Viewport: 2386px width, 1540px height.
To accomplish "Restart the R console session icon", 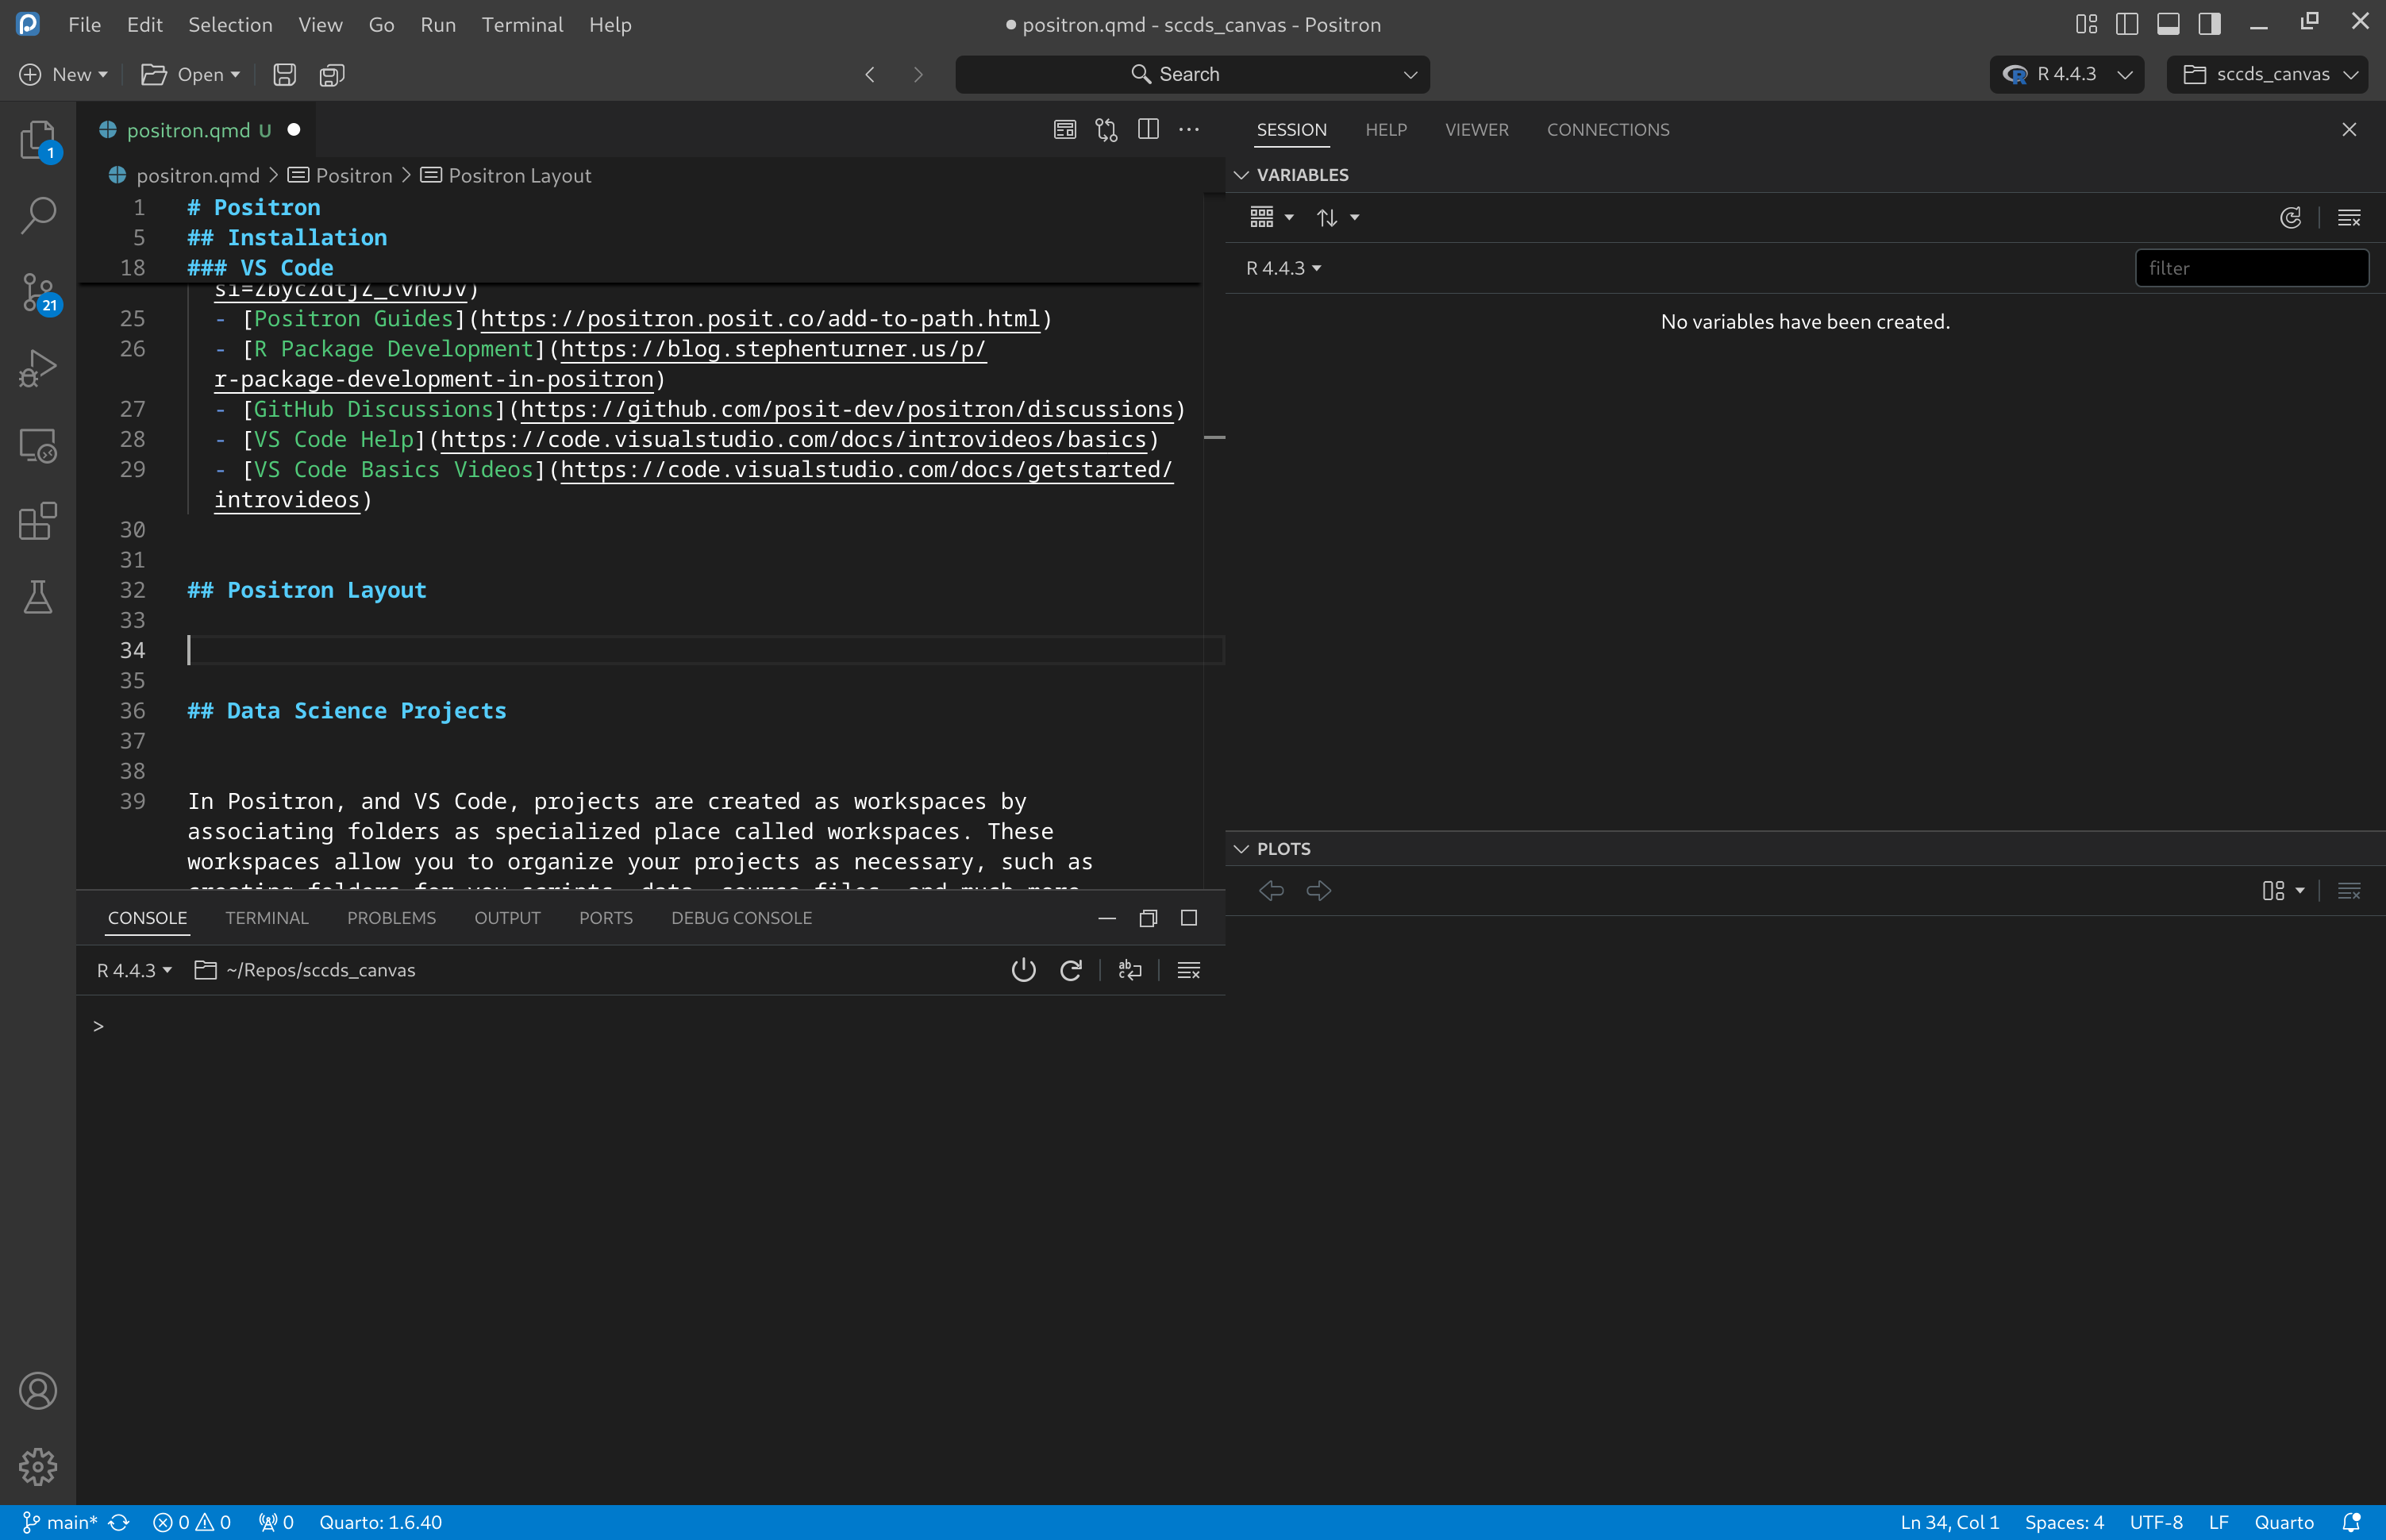I will [x=1071, y=970].
